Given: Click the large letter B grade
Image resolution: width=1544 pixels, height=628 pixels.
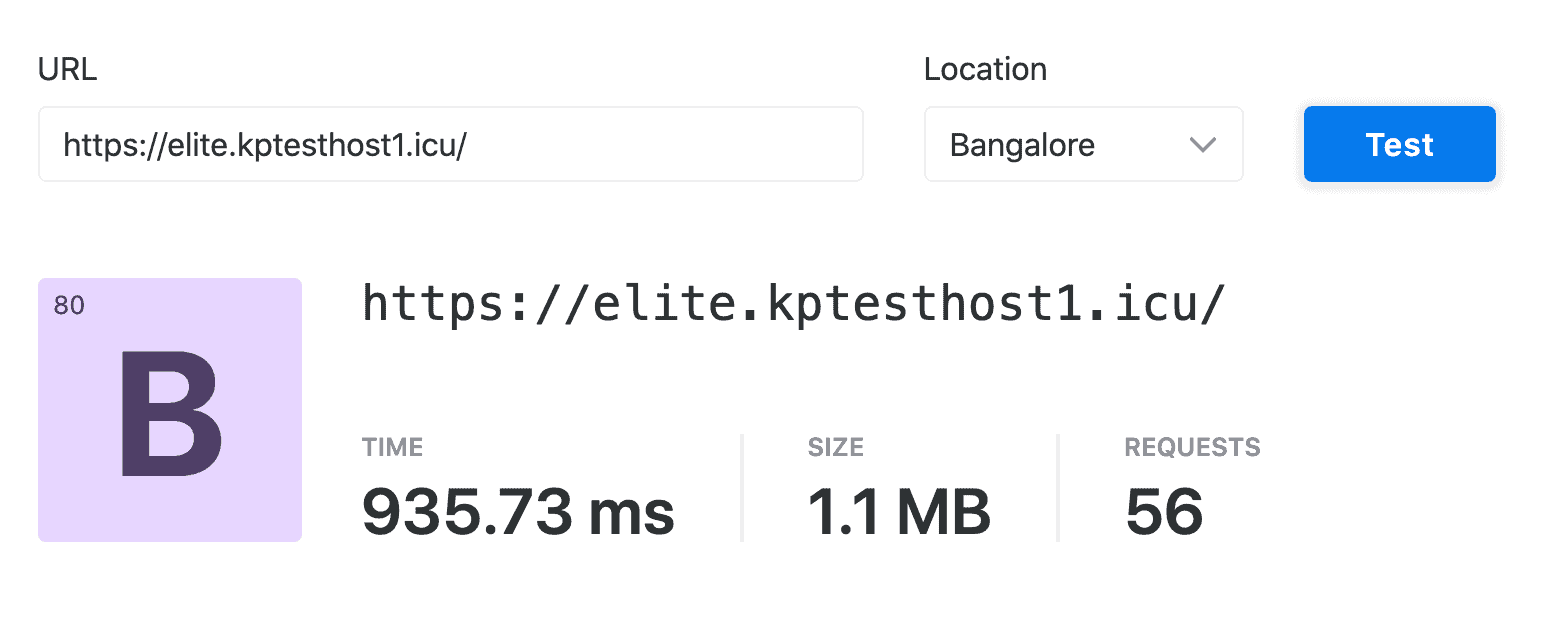Looking at the screenshot, I should pyautogui.click(x=170, y=414).
